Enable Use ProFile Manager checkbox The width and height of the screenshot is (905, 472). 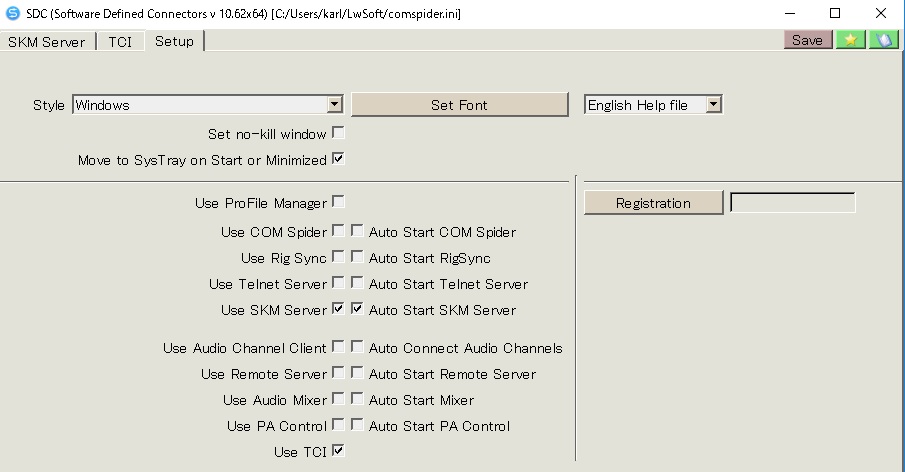(x=339, y=202)
